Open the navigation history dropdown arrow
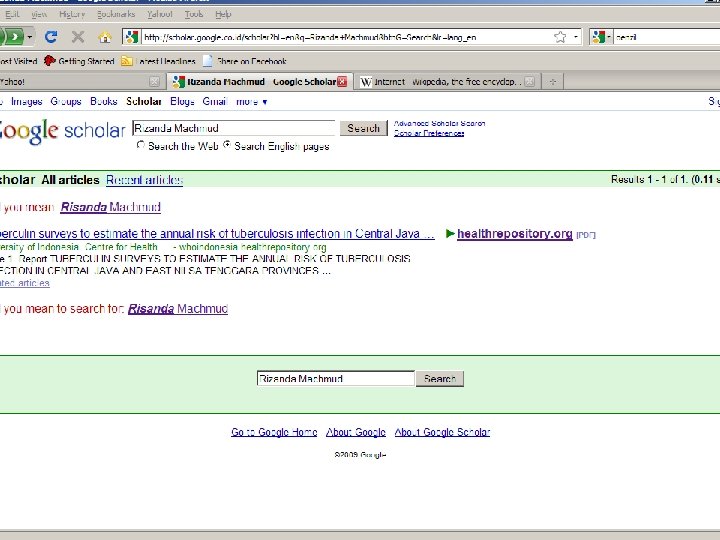 click(30, 36)
